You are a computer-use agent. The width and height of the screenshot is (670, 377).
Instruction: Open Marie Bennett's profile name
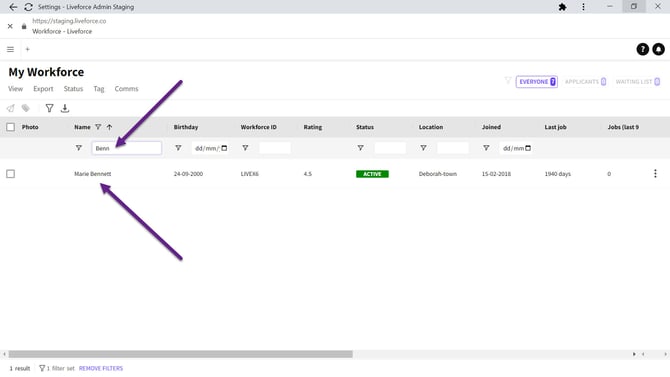(93, 174)
